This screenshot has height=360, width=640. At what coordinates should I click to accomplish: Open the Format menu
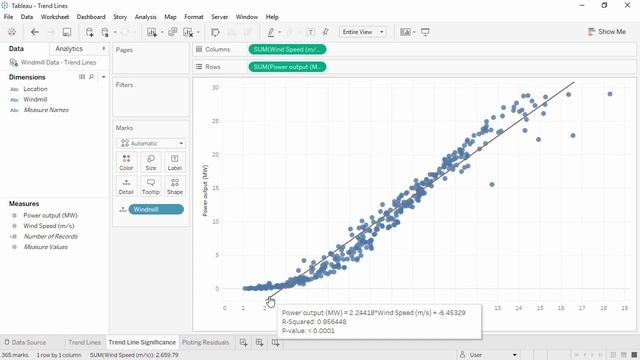(x=194, y=17)
